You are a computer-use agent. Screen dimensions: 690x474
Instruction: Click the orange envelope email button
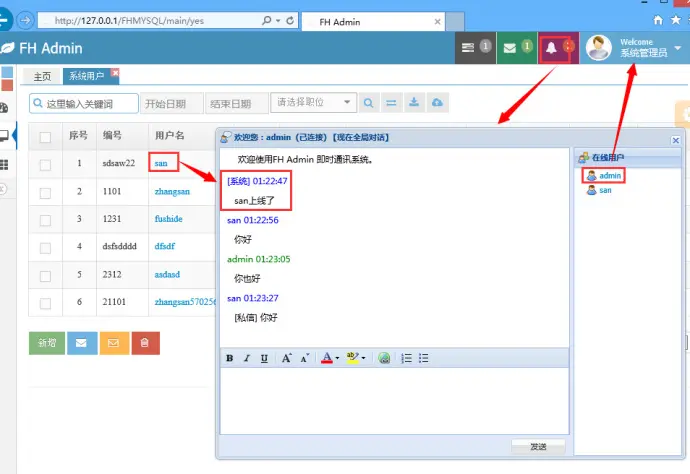click(x=114, y=343)
